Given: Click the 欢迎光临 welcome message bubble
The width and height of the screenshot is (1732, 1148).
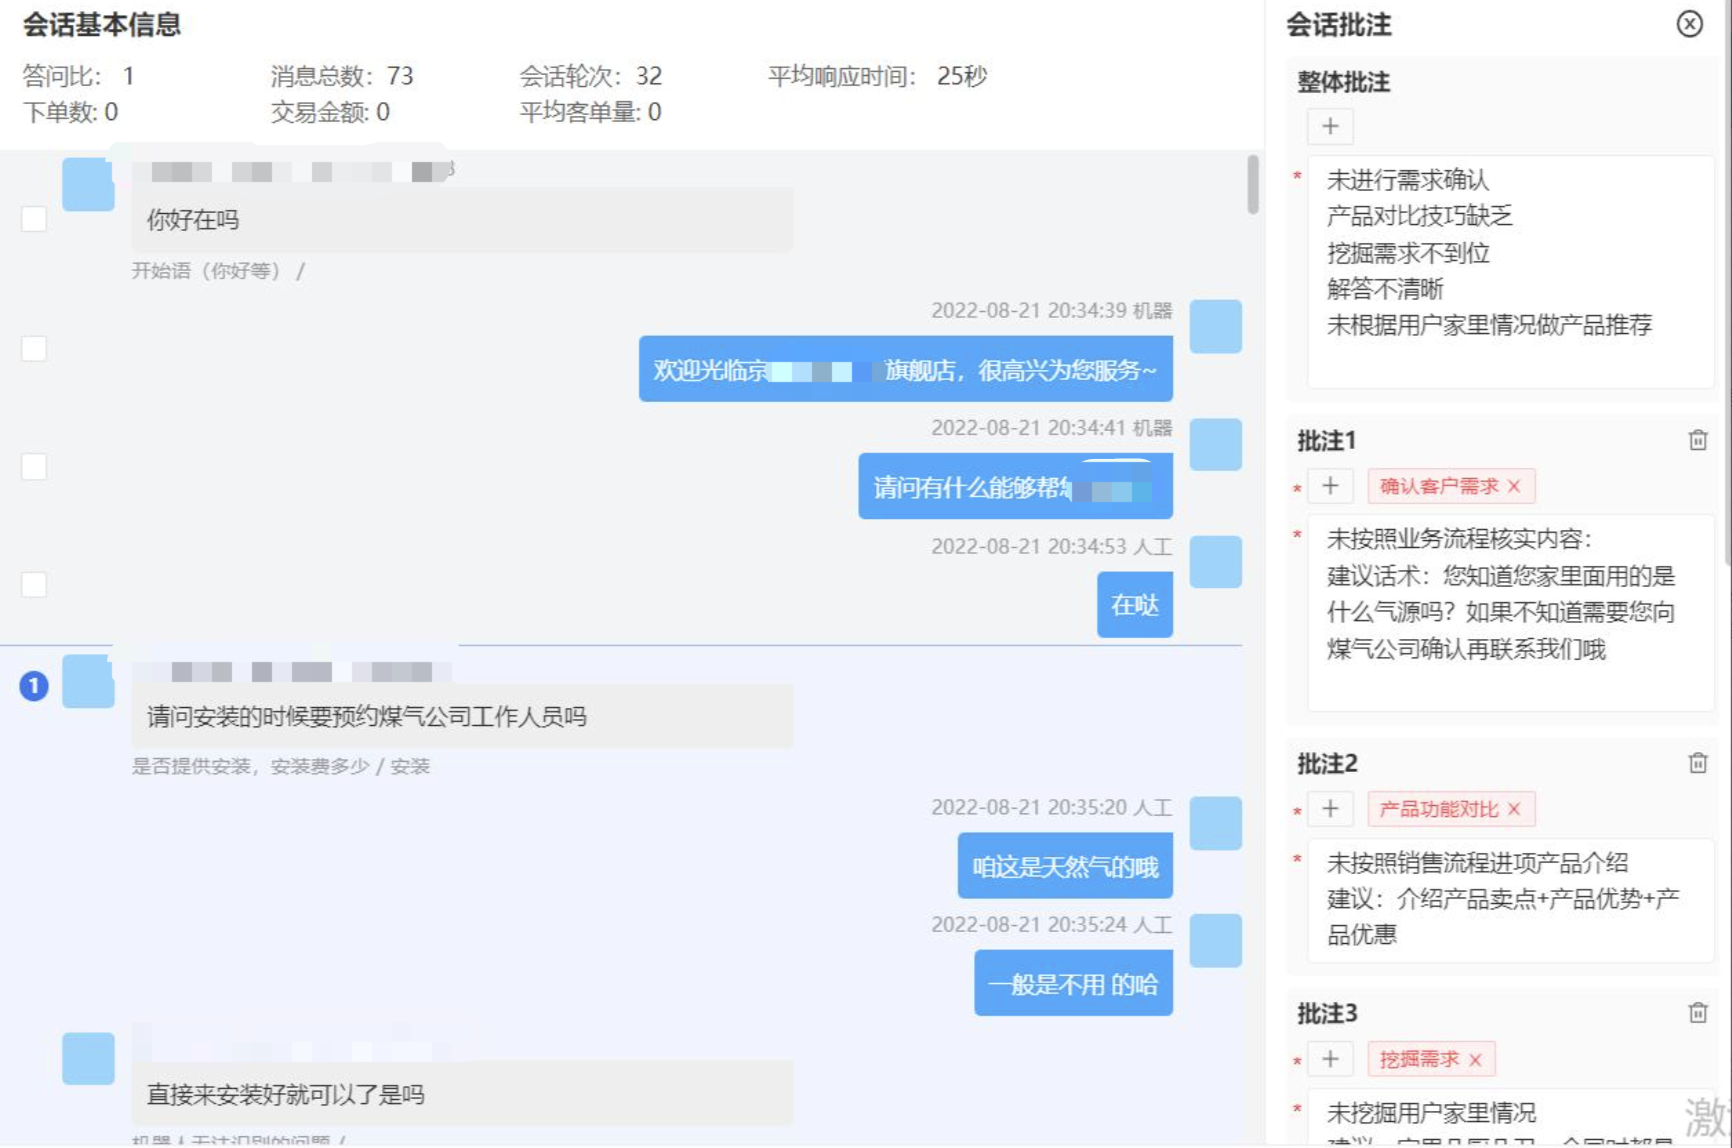Looking at the screenshot, I should (905, 369).
